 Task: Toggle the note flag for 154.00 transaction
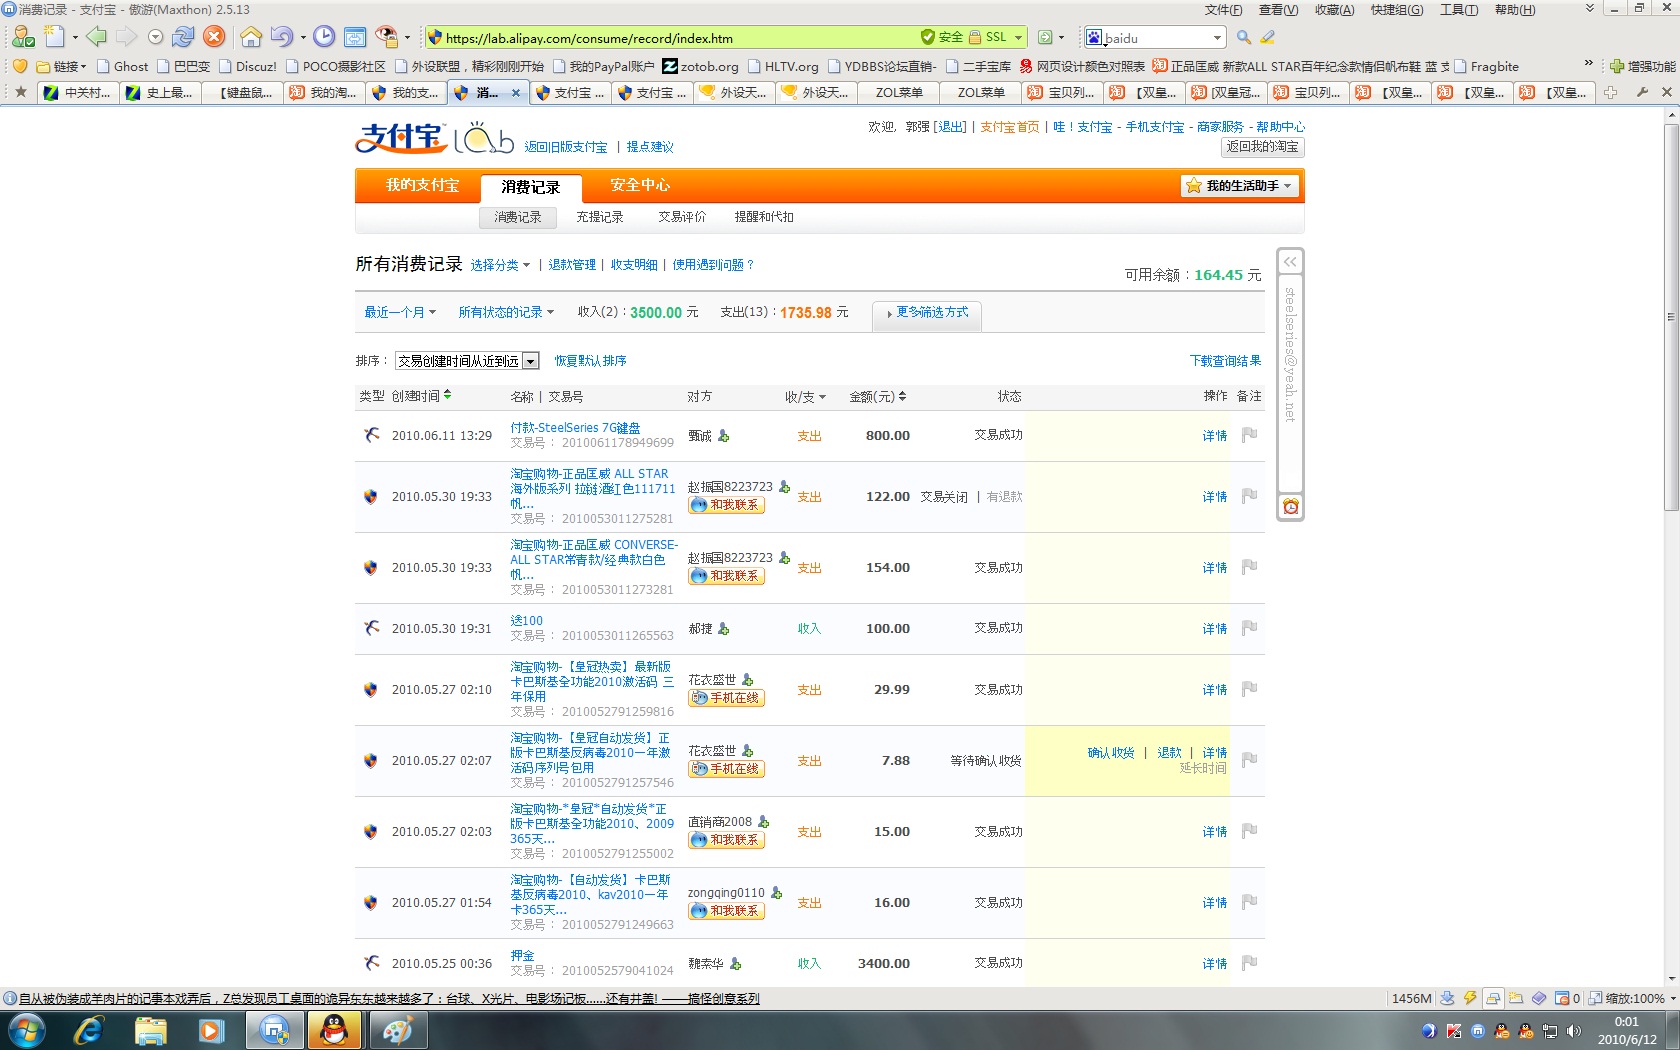(1249, 567)
